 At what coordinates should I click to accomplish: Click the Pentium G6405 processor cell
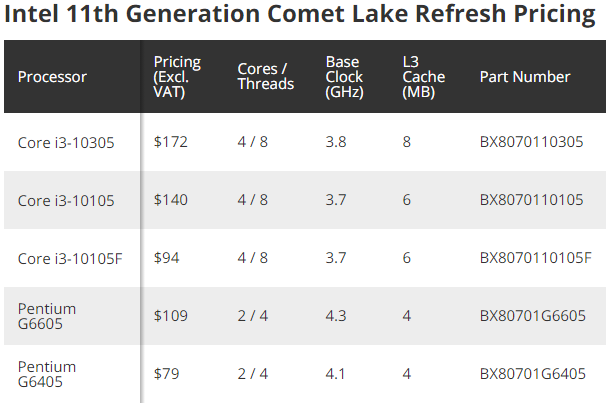[47, 374]
